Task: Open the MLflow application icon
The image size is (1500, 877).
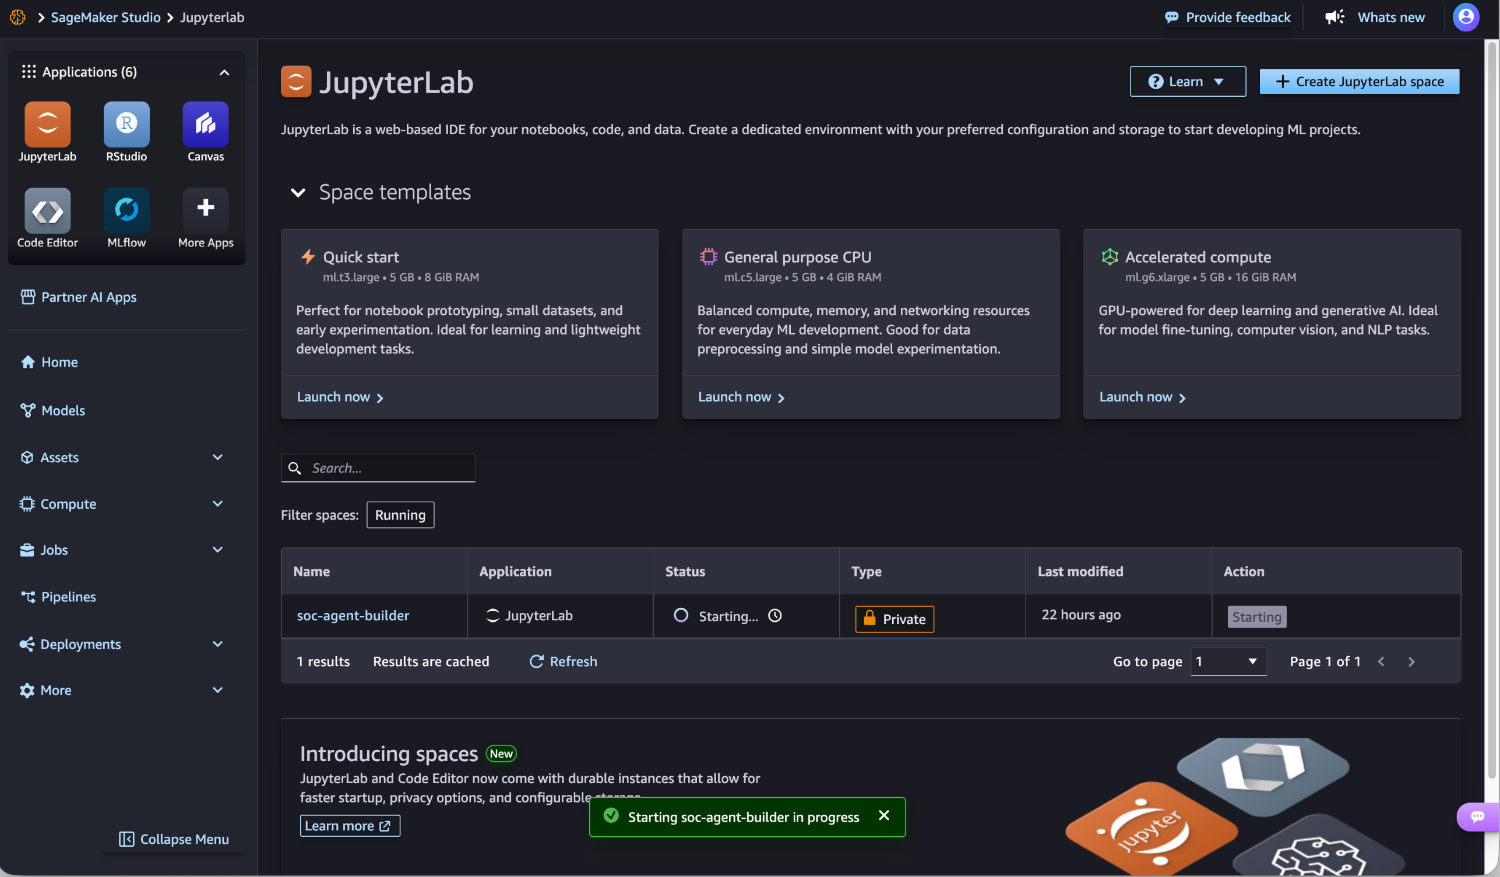Action: click(126, 211)
